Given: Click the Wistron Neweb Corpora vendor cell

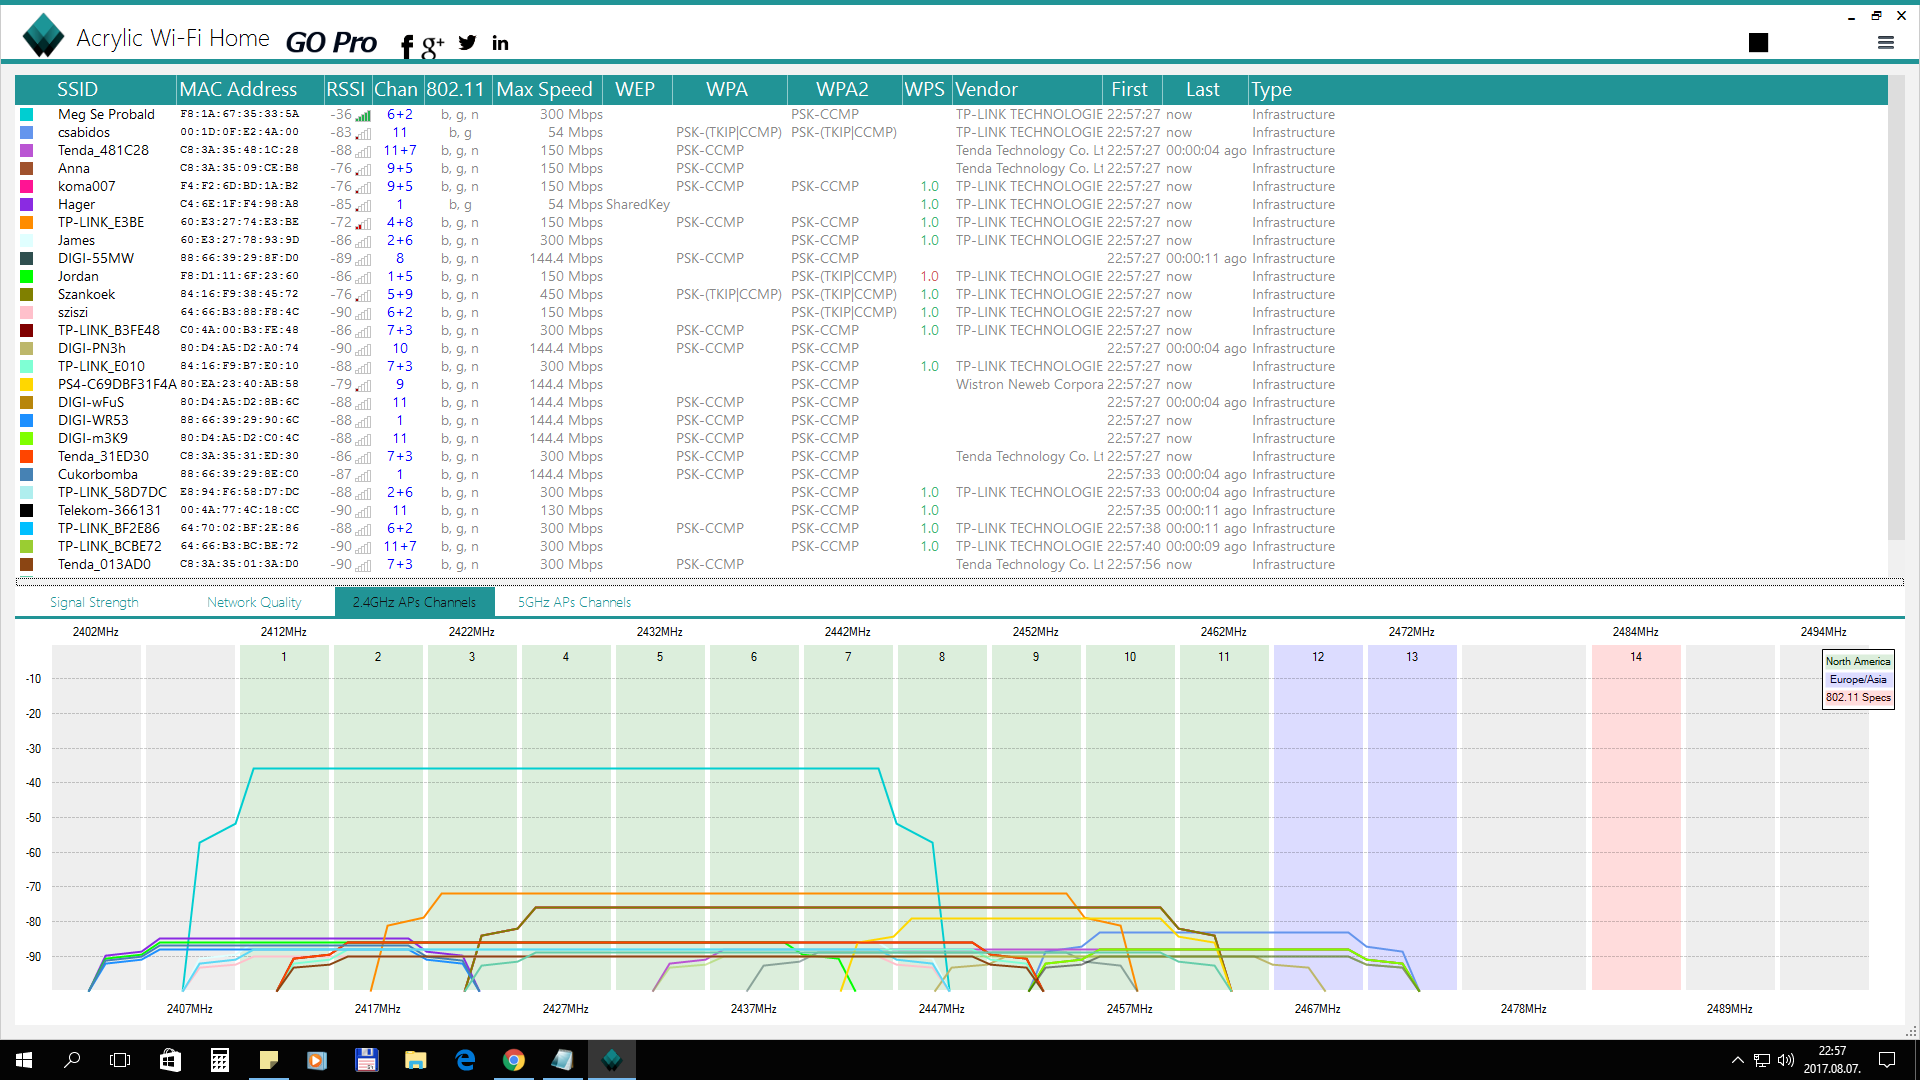Looking at the screenshot, I should (1029, 385).
